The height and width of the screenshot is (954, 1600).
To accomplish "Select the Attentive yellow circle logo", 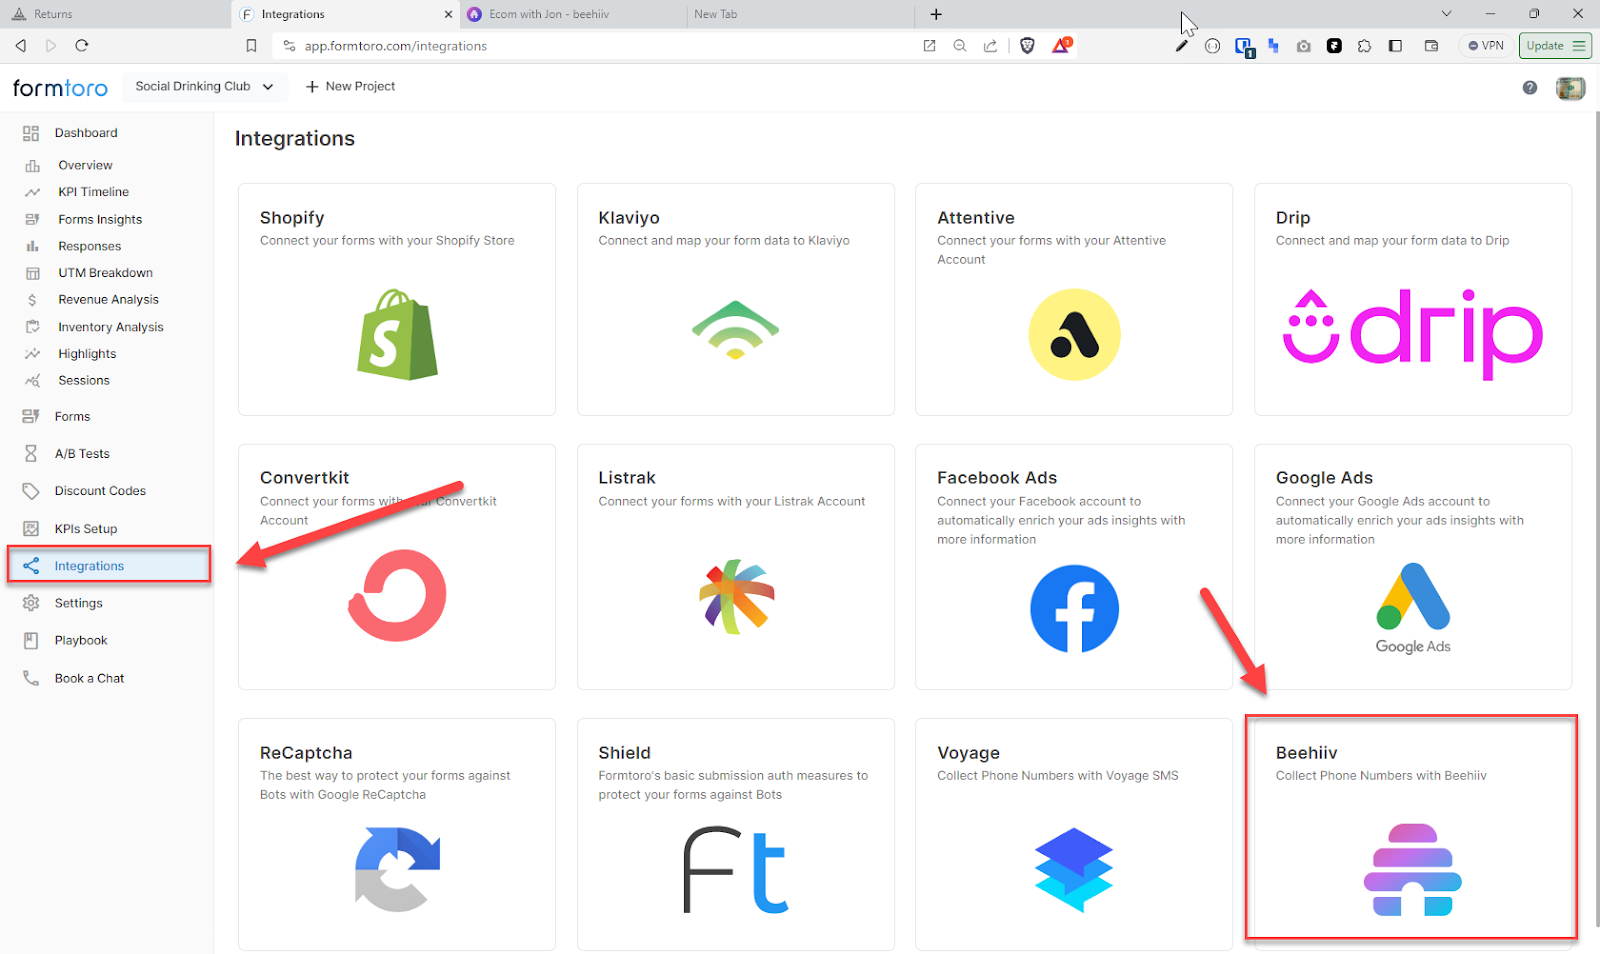I will (x=1074, y=335).
